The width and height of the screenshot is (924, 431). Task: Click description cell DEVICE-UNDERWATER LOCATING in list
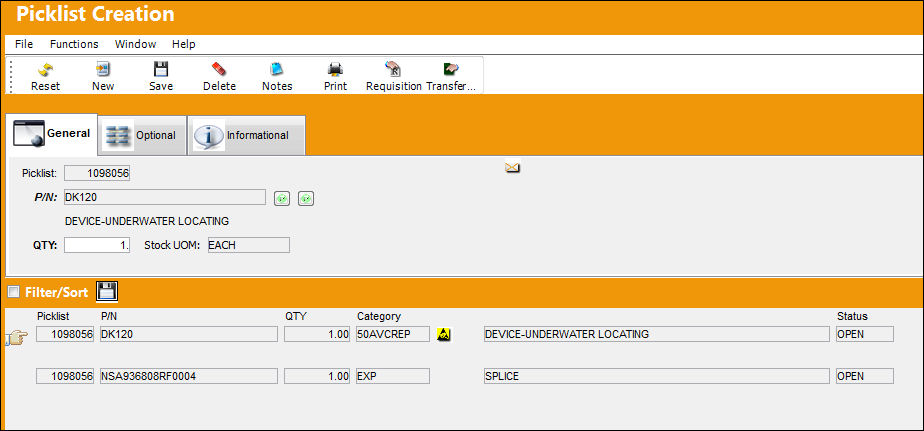click(656, 334)
